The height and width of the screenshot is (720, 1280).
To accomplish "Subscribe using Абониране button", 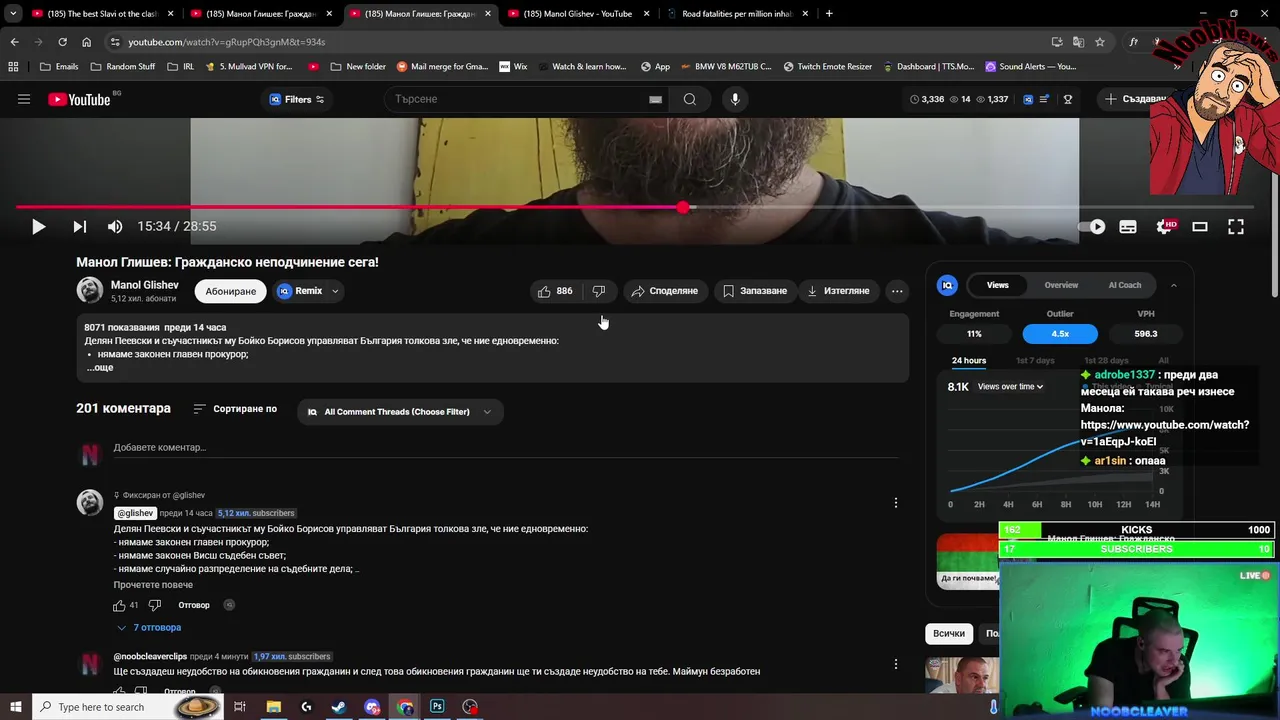I will (231, 291).
